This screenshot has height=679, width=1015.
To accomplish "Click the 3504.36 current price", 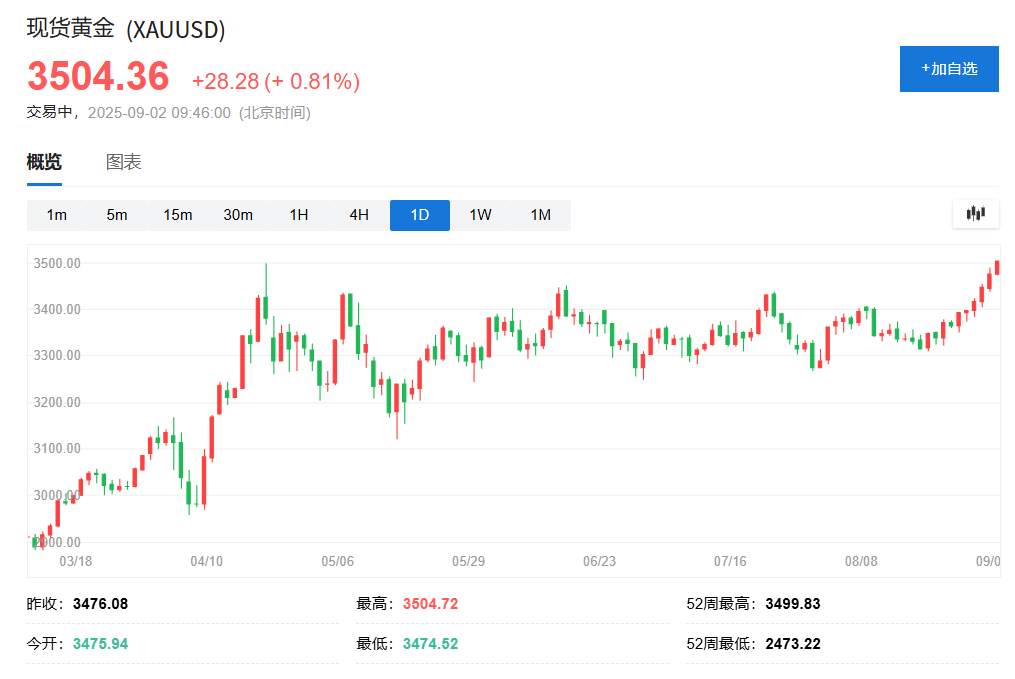I will (x=98, y=78).
